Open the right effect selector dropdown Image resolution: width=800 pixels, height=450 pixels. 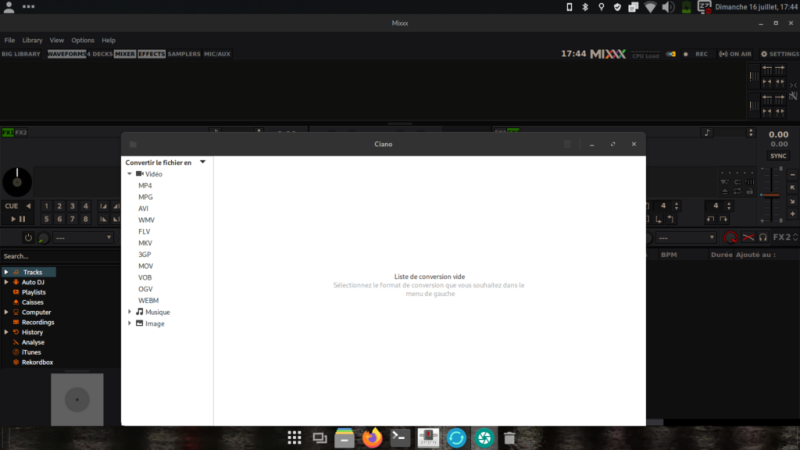[x=686, y=238]
